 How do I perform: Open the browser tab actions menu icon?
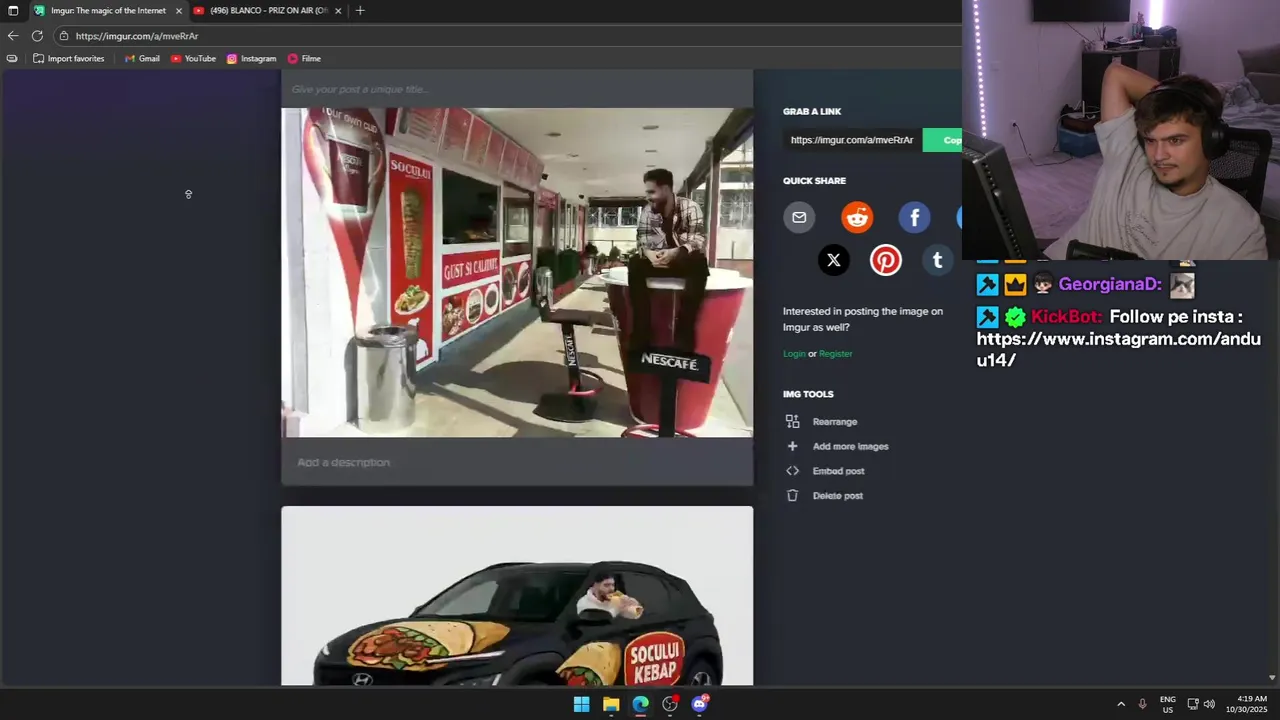coord(13,10)
